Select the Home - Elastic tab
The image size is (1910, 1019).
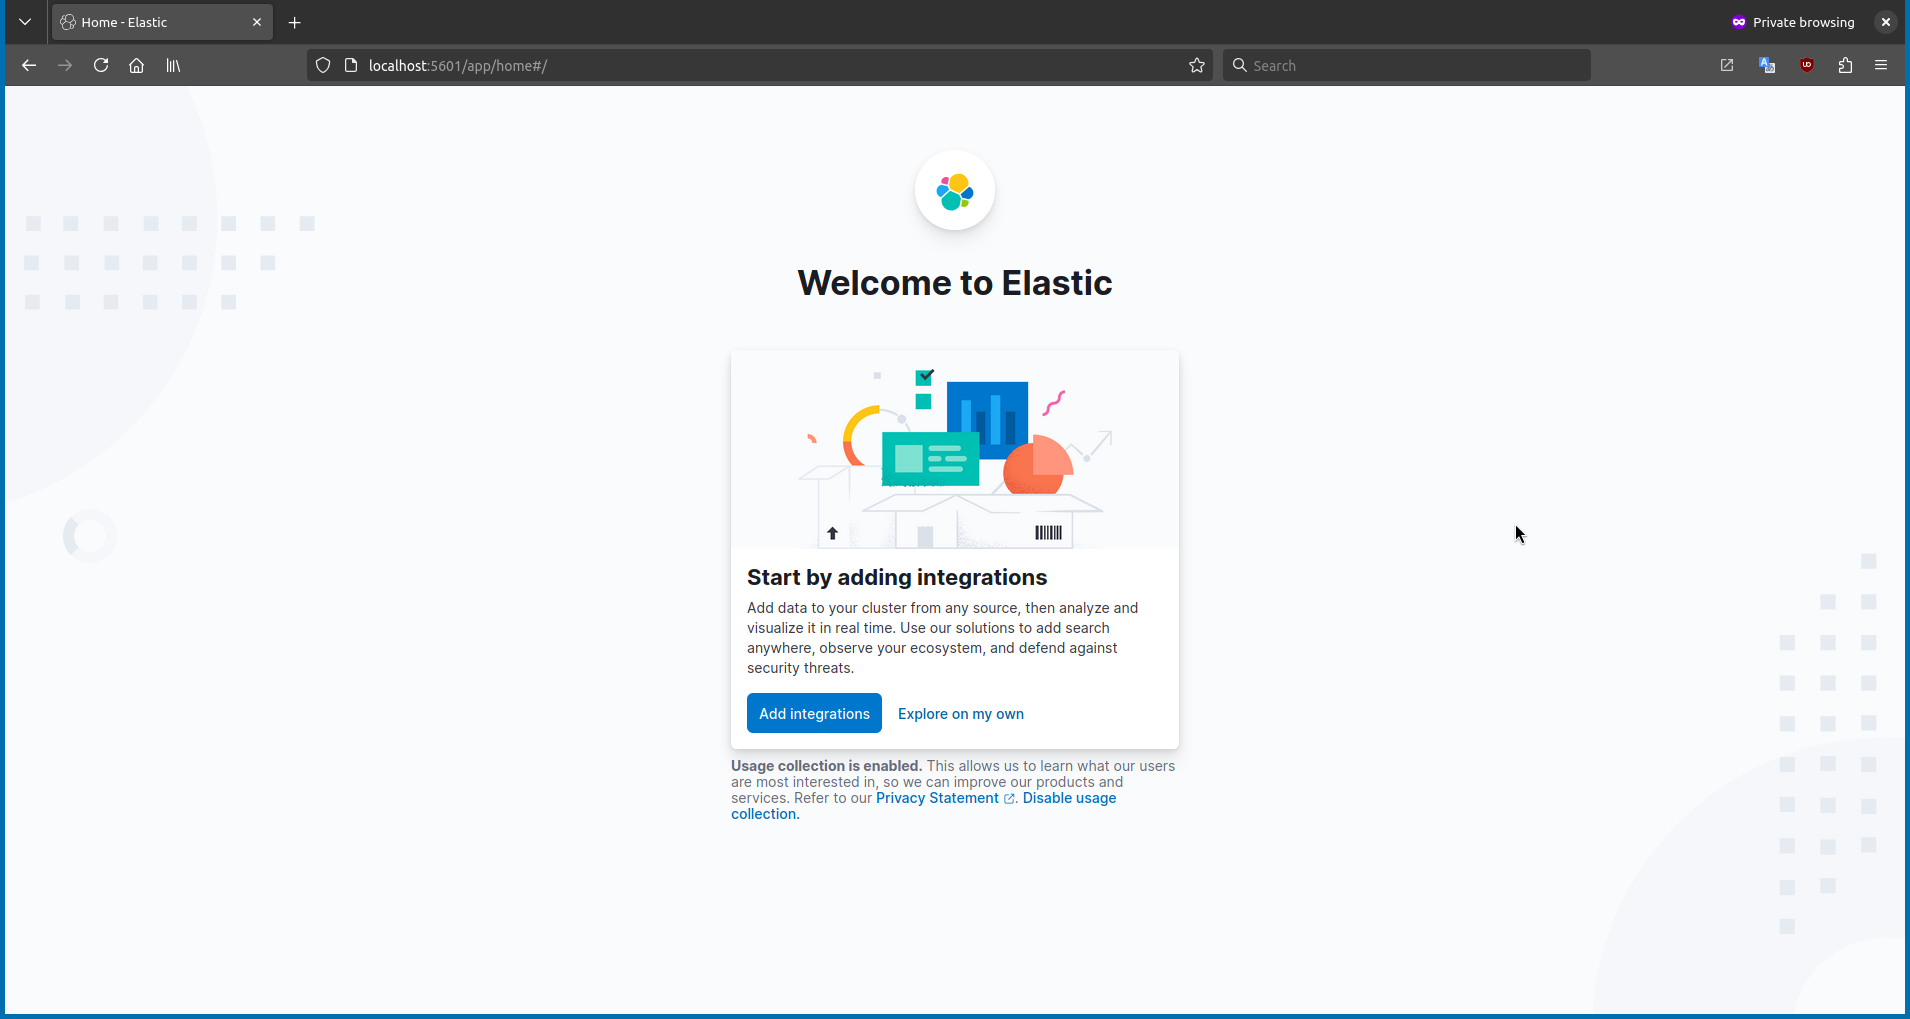pos(162,22)
